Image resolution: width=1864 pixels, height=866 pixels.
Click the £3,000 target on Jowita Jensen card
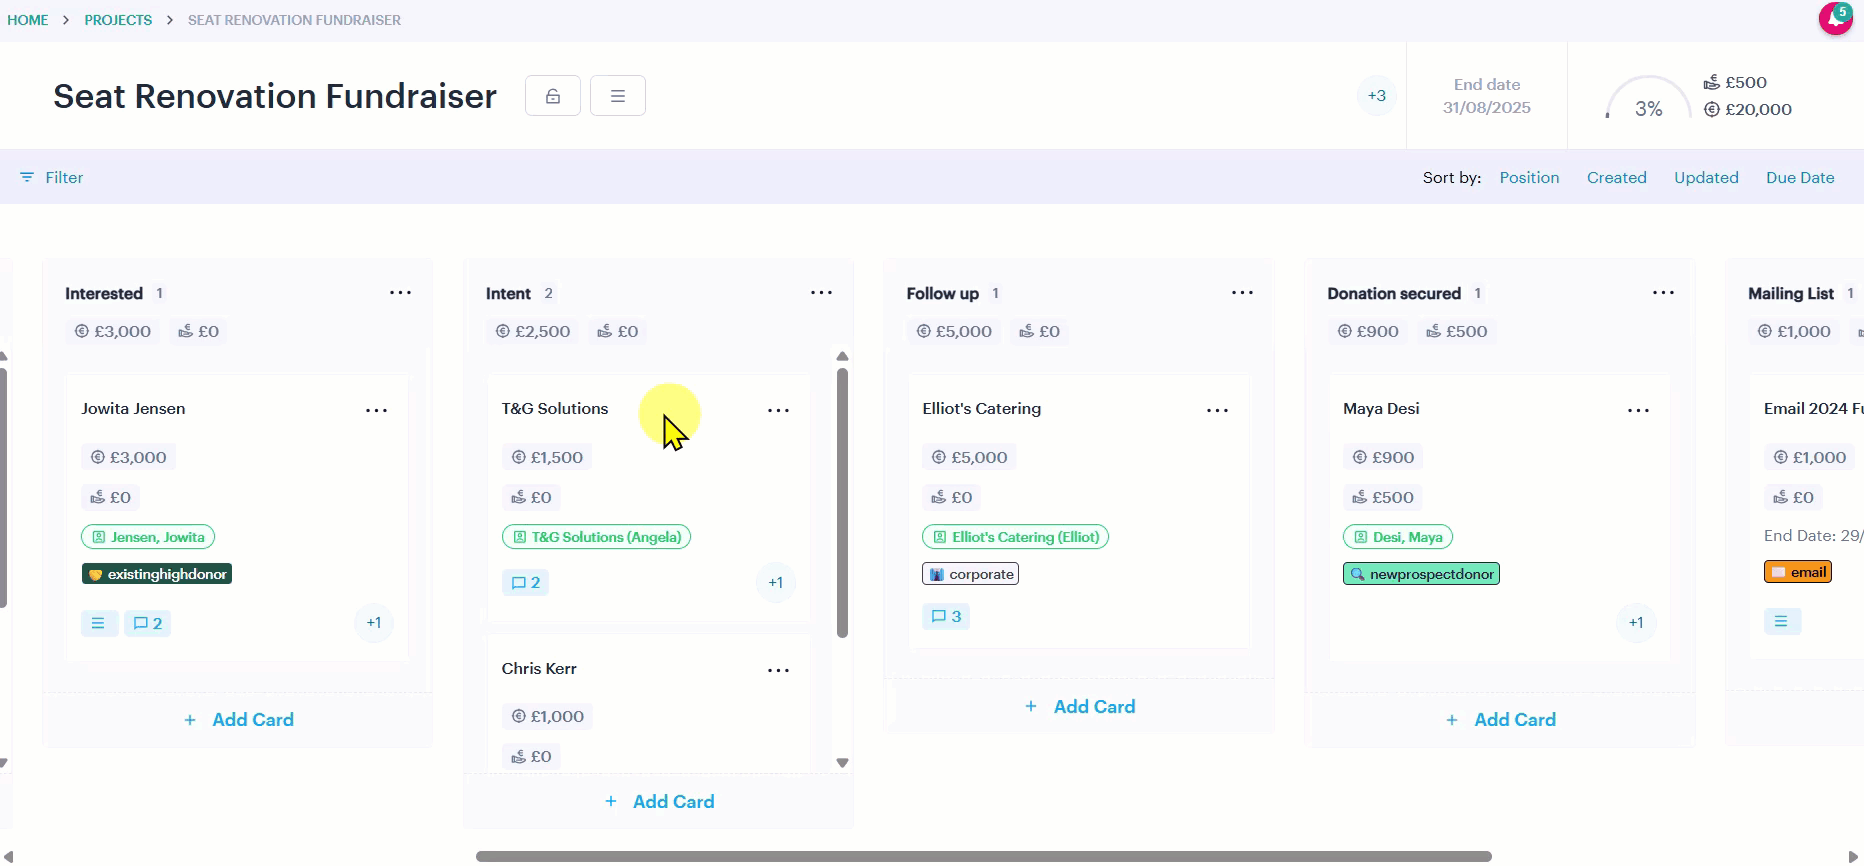coord(128,457)
